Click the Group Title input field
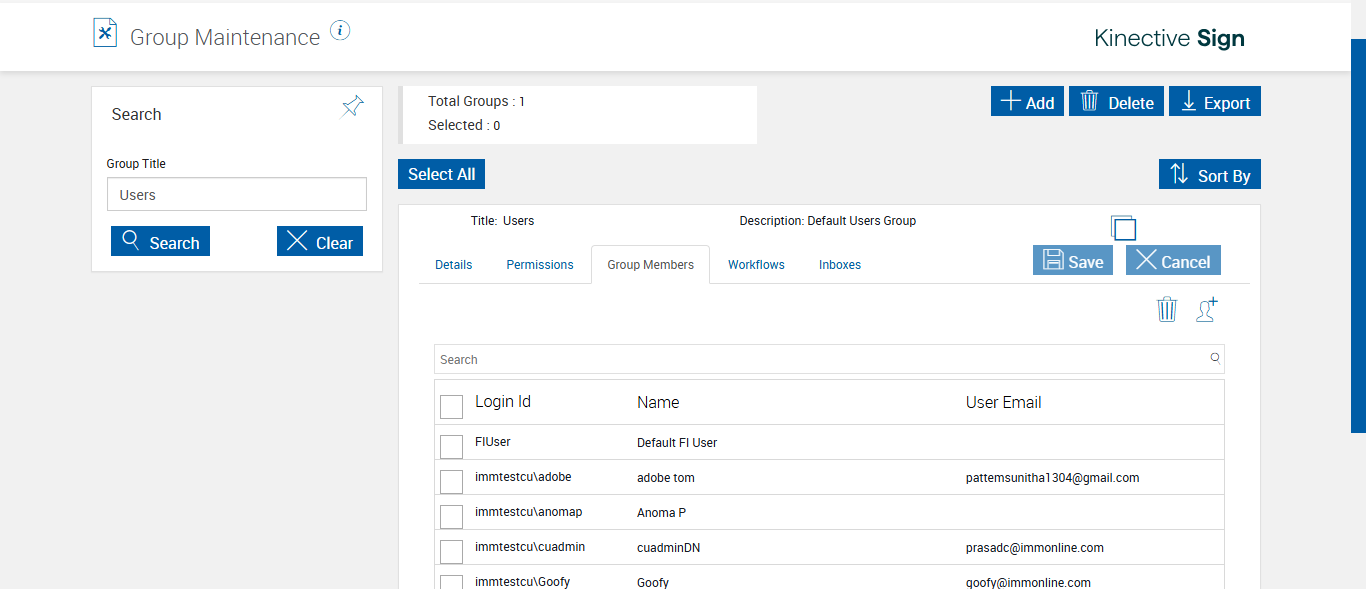Image resolution: width=1366 pixels, height=589 pixels. click(237, 194)
